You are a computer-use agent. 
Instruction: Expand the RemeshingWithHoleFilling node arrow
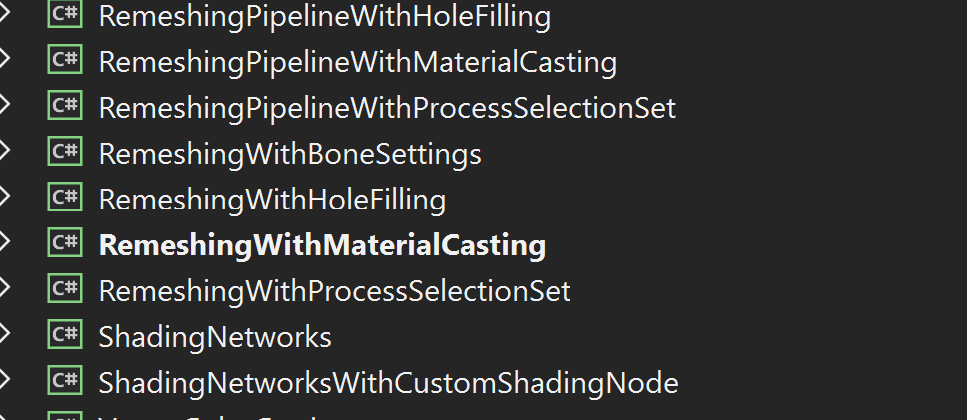coord(5,196)
